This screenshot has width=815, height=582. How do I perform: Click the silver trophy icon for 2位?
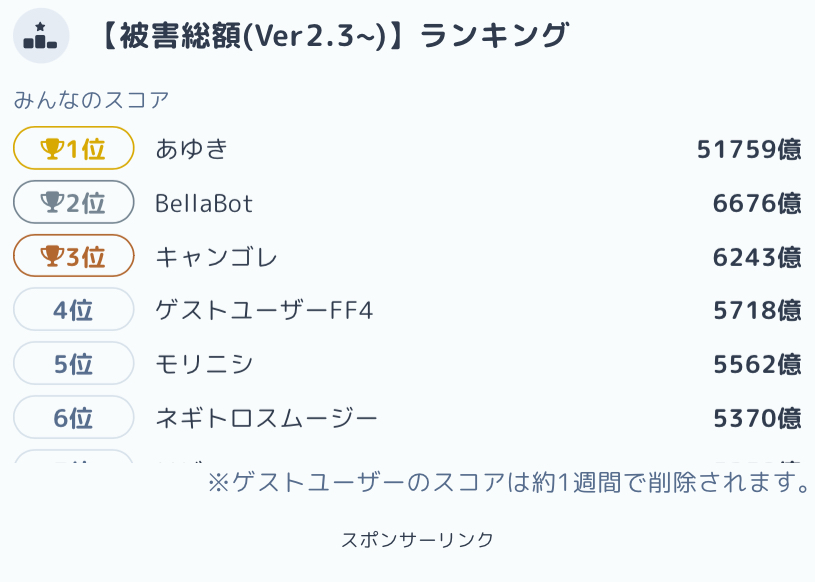[x=52, y=203]
